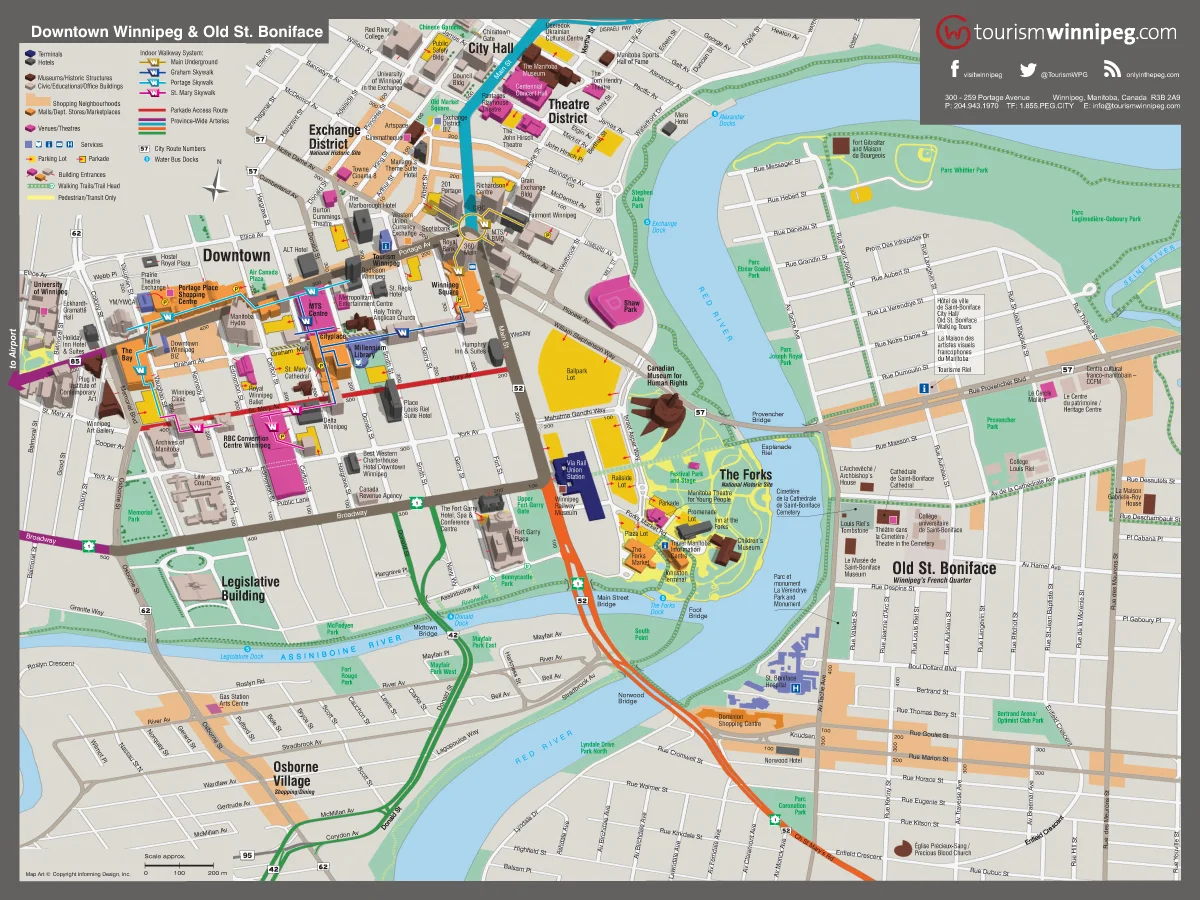Click the 'City Hall' label
The width and height of the screenshot is (1200, 900).
click(490, 47)
